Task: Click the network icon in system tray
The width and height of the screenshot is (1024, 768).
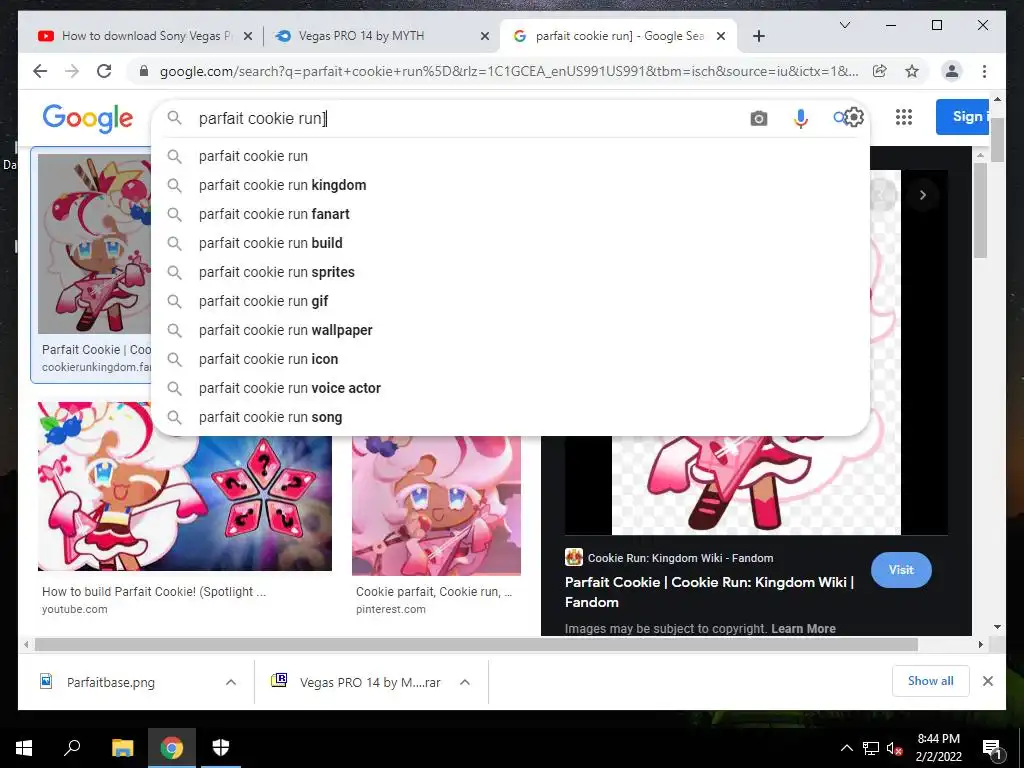Action: 871,748
